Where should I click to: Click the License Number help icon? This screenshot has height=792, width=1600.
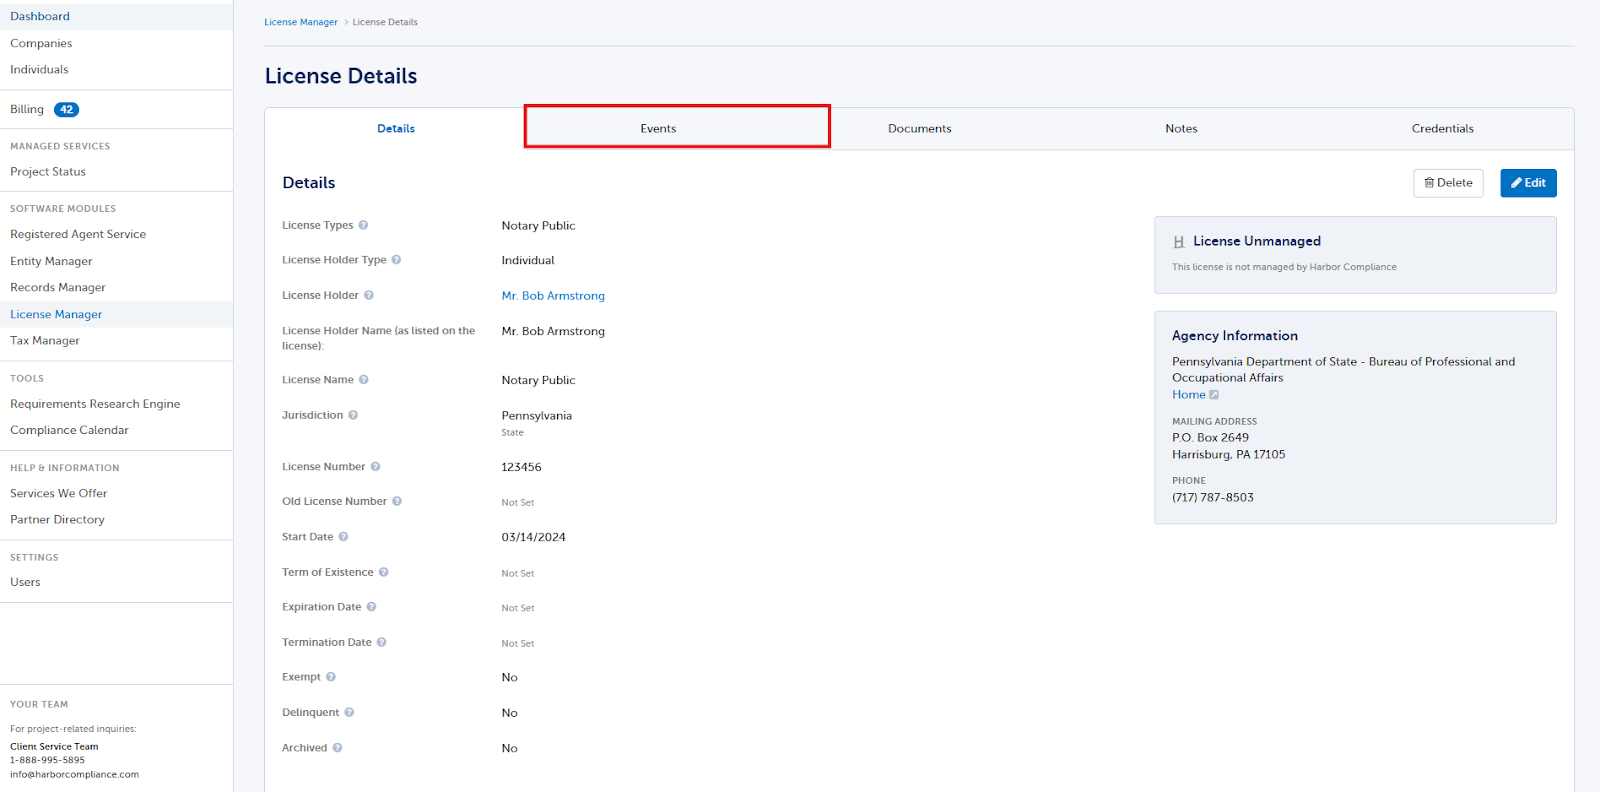(x=376, y=467)
